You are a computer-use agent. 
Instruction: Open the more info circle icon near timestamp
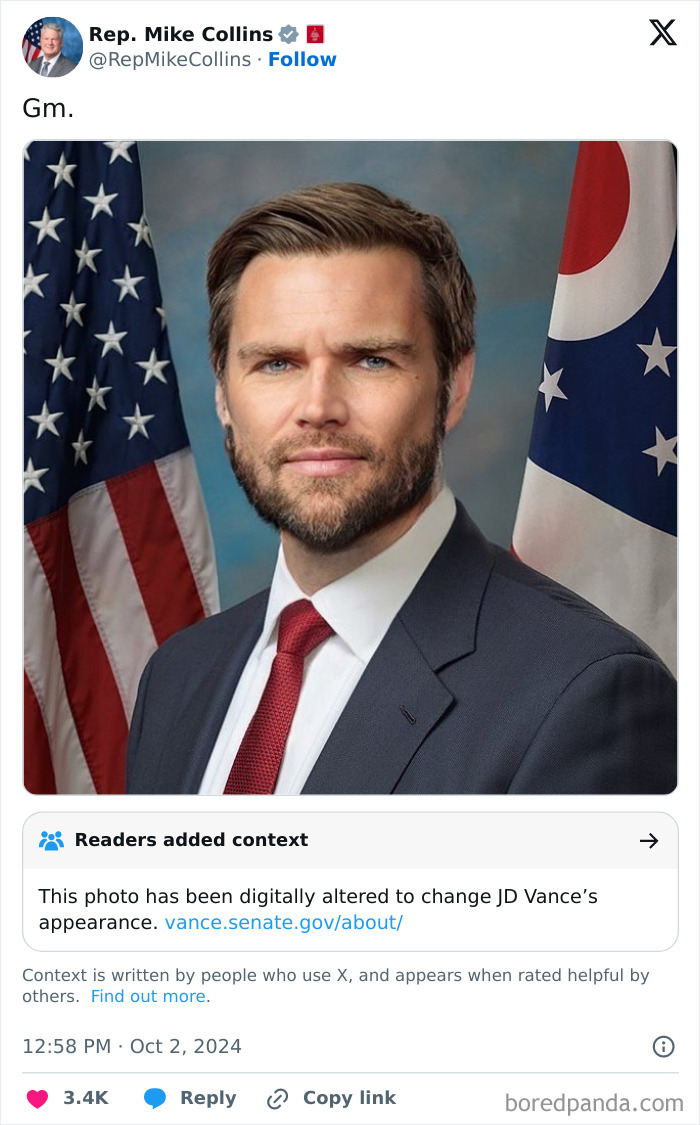click(x=662, y=1046)
